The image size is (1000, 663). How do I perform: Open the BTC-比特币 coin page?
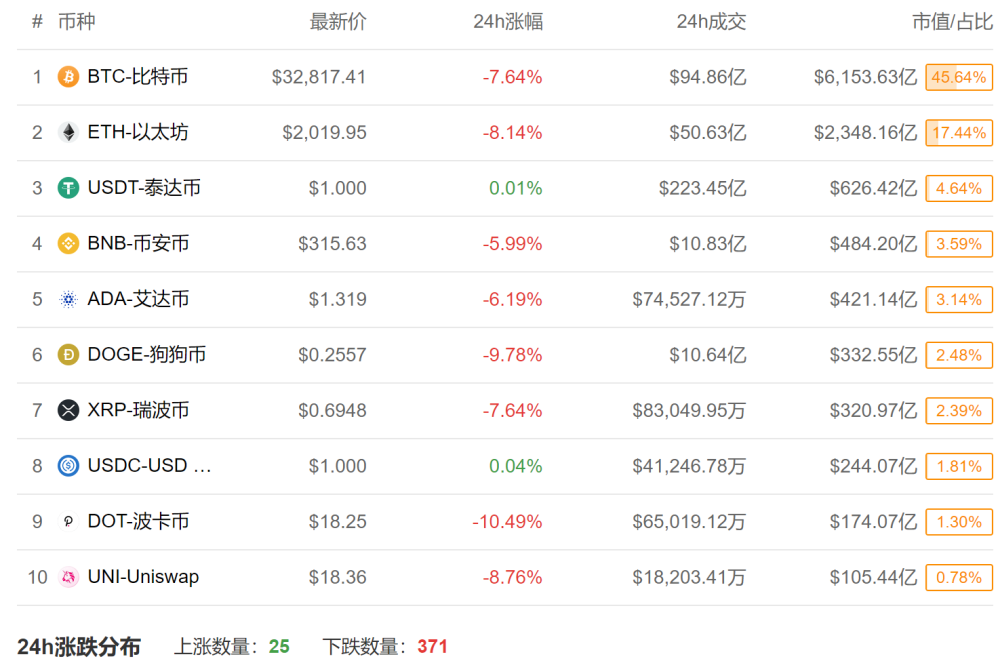[x=138, y=76]
